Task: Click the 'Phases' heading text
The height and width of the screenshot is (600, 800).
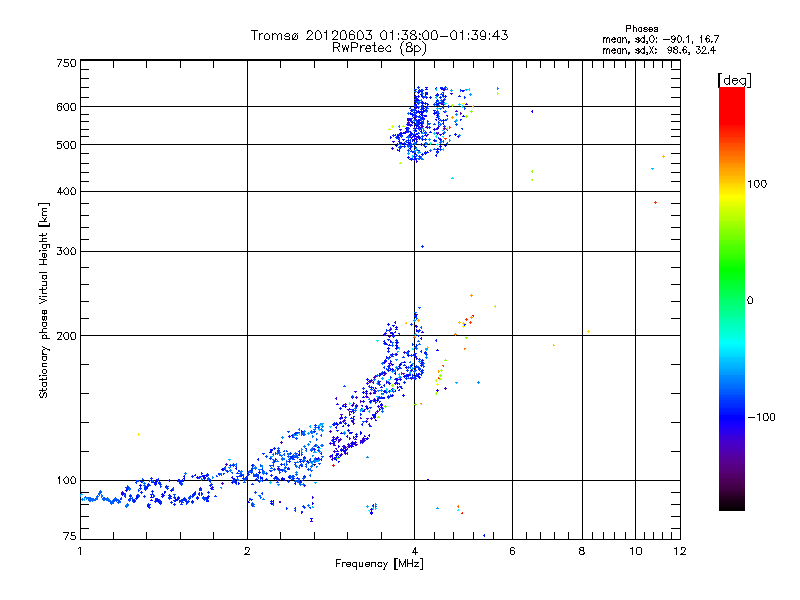Action: click(x=641, y=29)
